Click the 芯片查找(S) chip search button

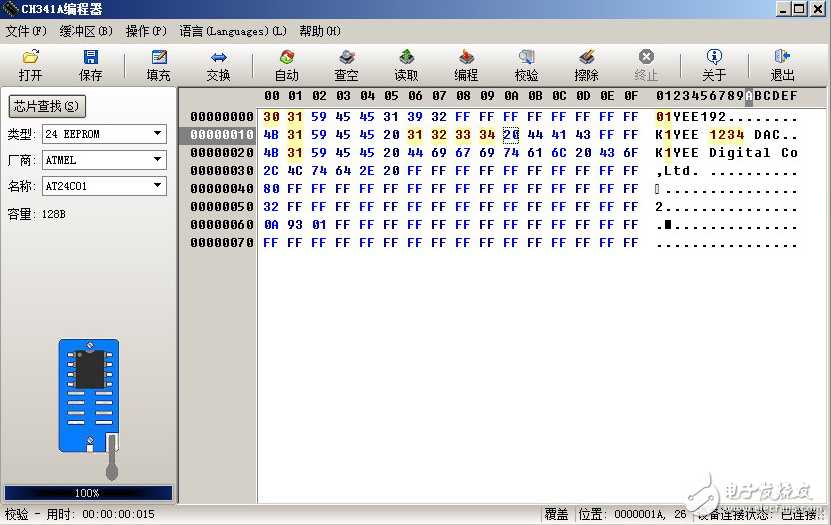(47, 106)
